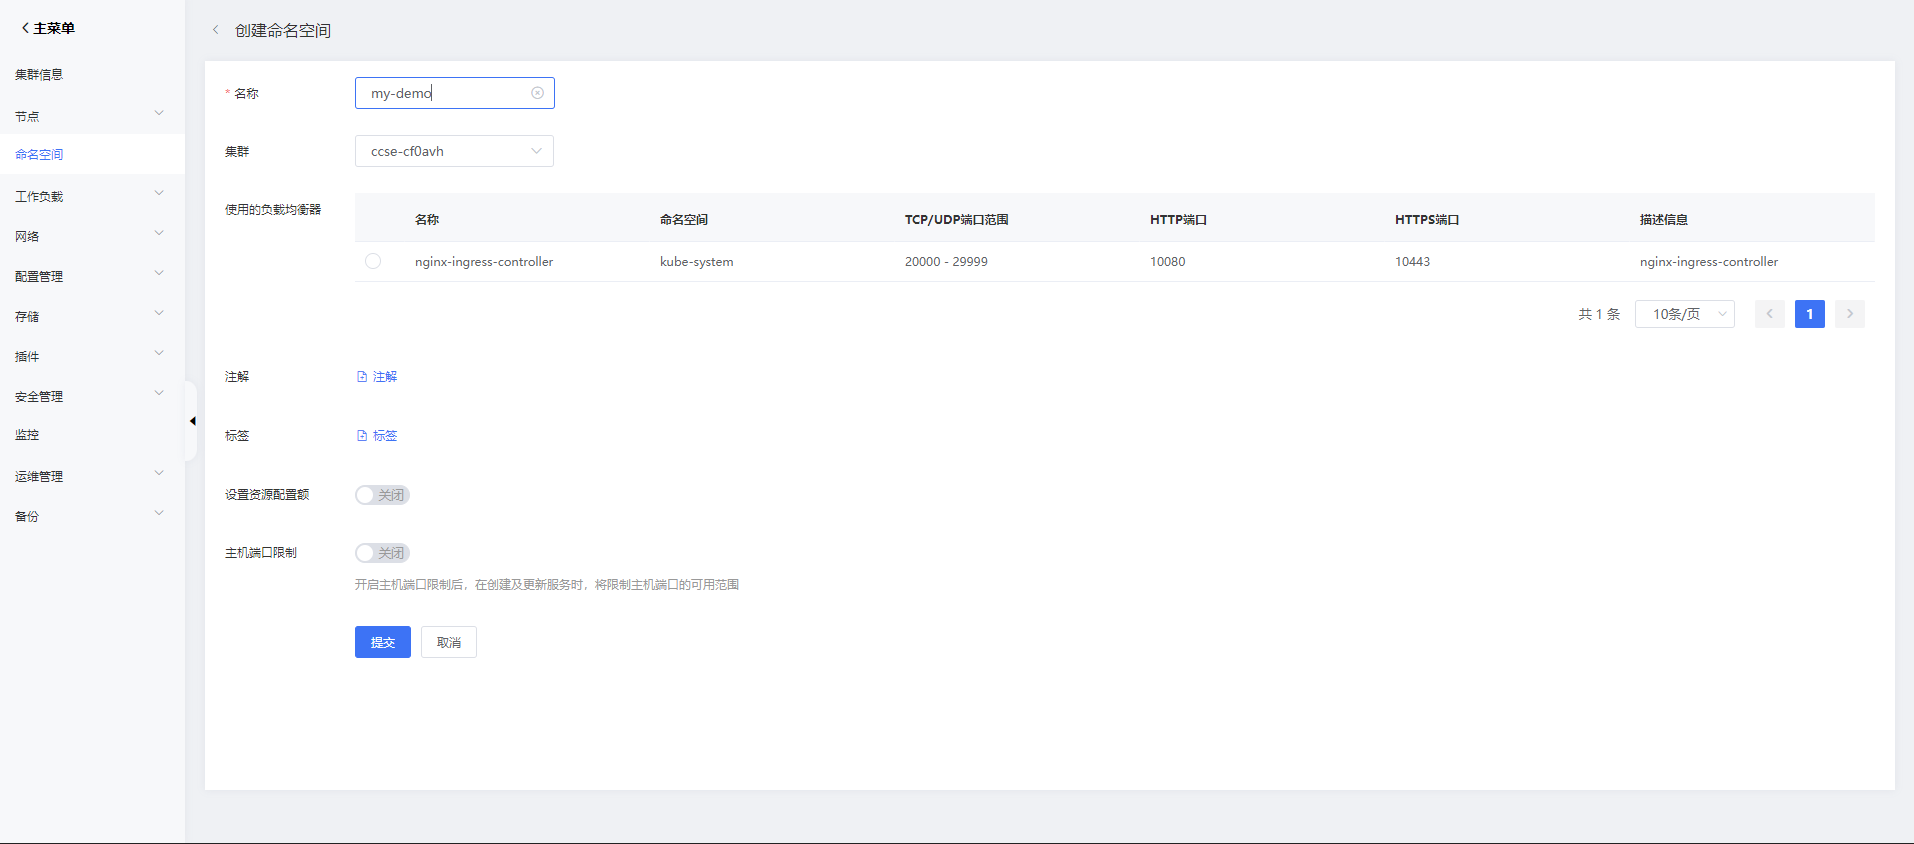This screenshot has height=844, width=1914.
Task: Click the back arrow beside 创建命名空间
Action: coord(216,30)
